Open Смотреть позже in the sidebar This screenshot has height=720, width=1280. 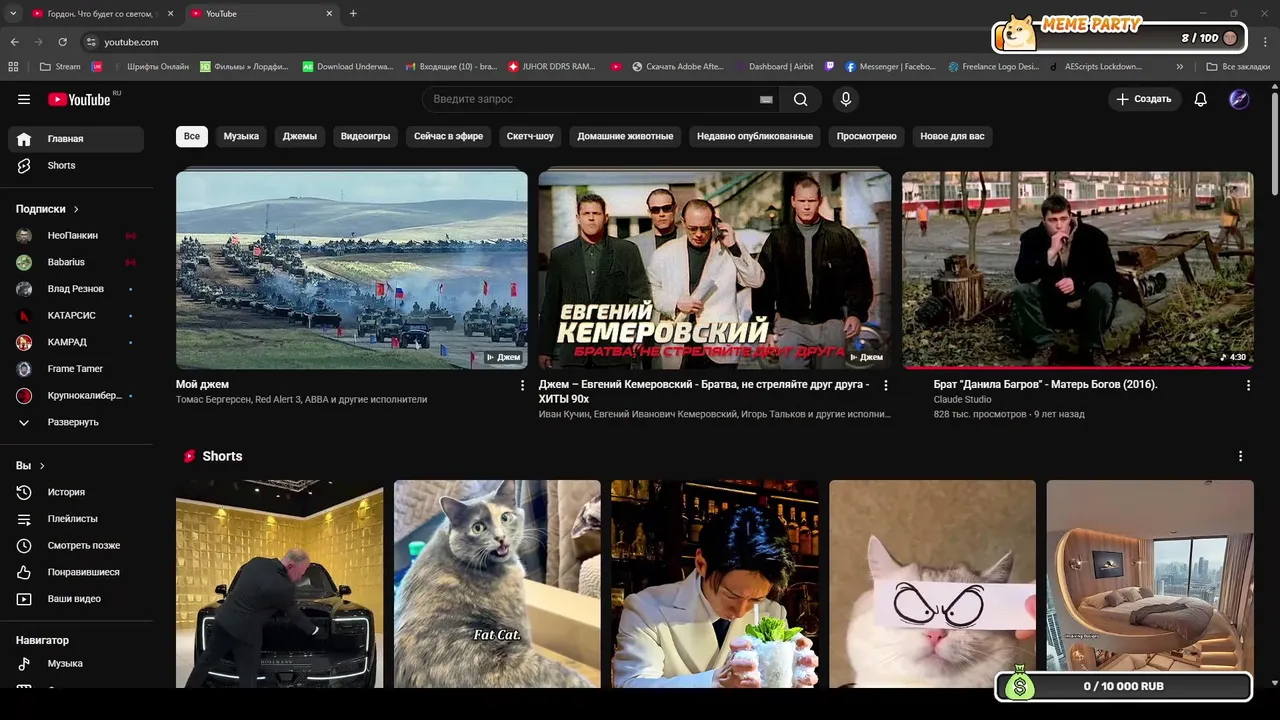click(76, 545)
